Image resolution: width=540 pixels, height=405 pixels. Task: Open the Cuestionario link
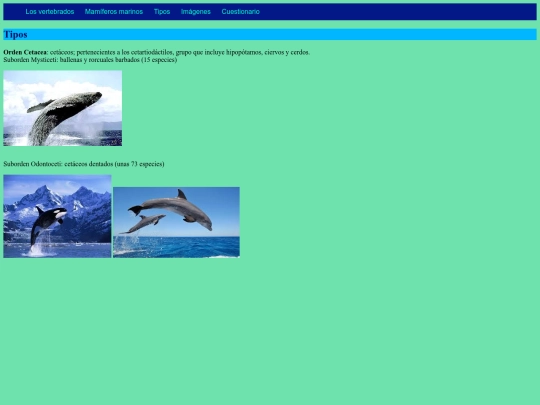240,12
